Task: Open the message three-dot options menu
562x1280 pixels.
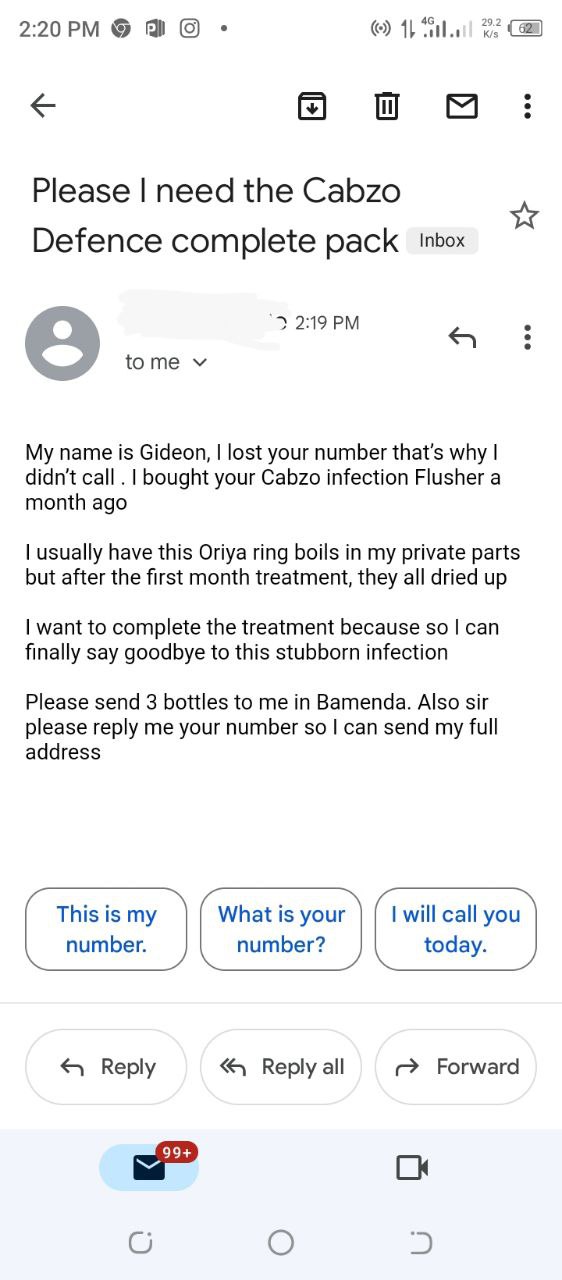Action: coord(527,338)
